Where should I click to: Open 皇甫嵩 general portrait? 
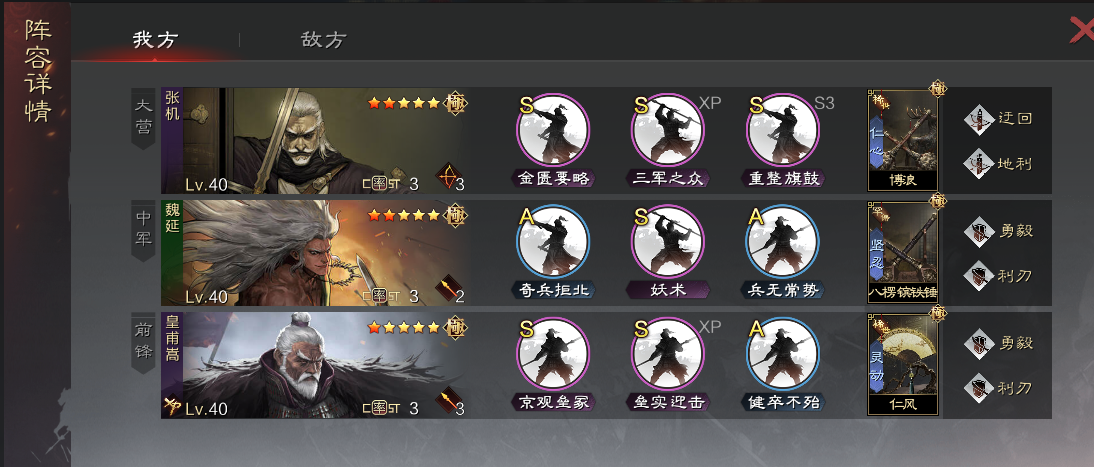click(x=313, y=365)
